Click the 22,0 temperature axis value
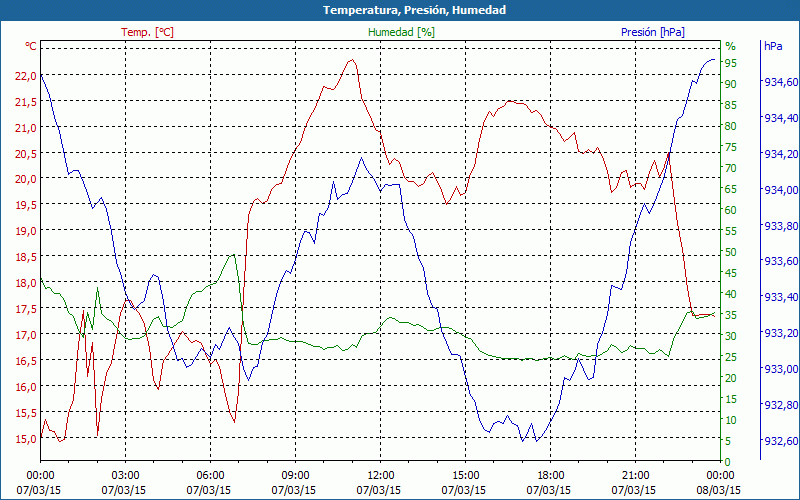The height and width of the screenshot is (500, 800). 26,76
